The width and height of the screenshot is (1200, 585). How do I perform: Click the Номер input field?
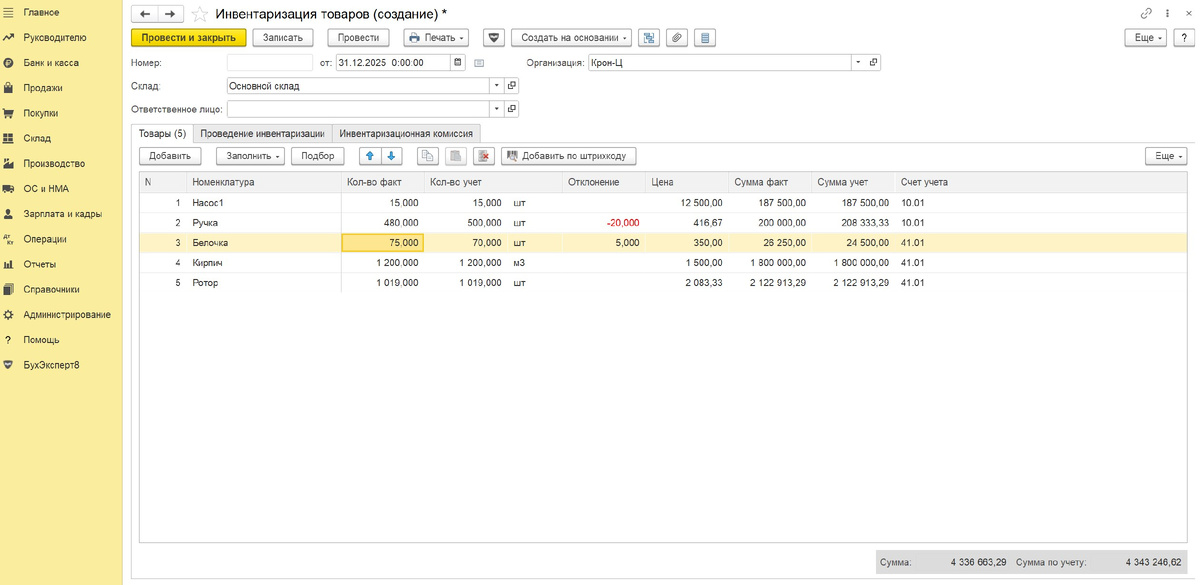click(x=270, y=62)
